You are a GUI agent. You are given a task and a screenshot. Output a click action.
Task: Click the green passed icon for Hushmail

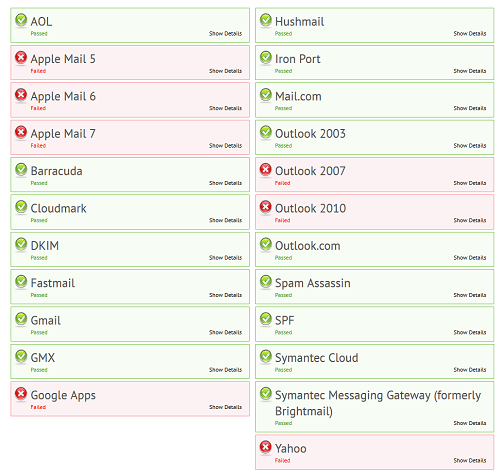266,20
